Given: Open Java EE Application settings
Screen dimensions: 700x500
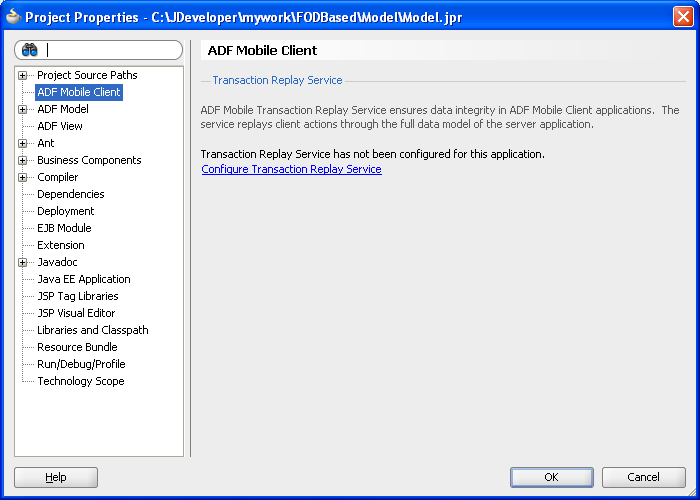Looking at the screenshot, I should (84, 279).
